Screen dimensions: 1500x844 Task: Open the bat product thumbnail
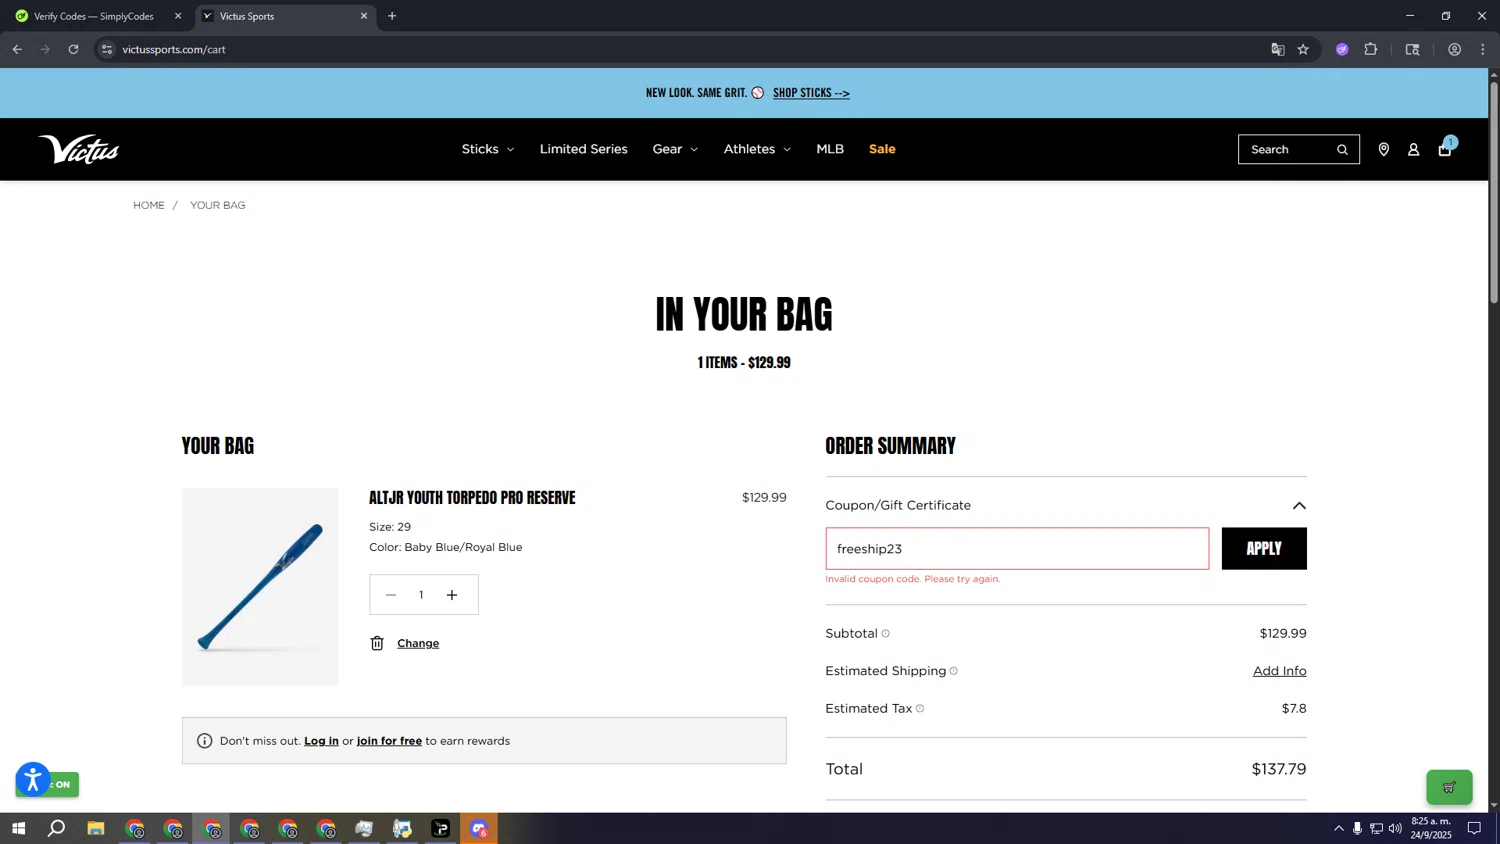(260, 587)
